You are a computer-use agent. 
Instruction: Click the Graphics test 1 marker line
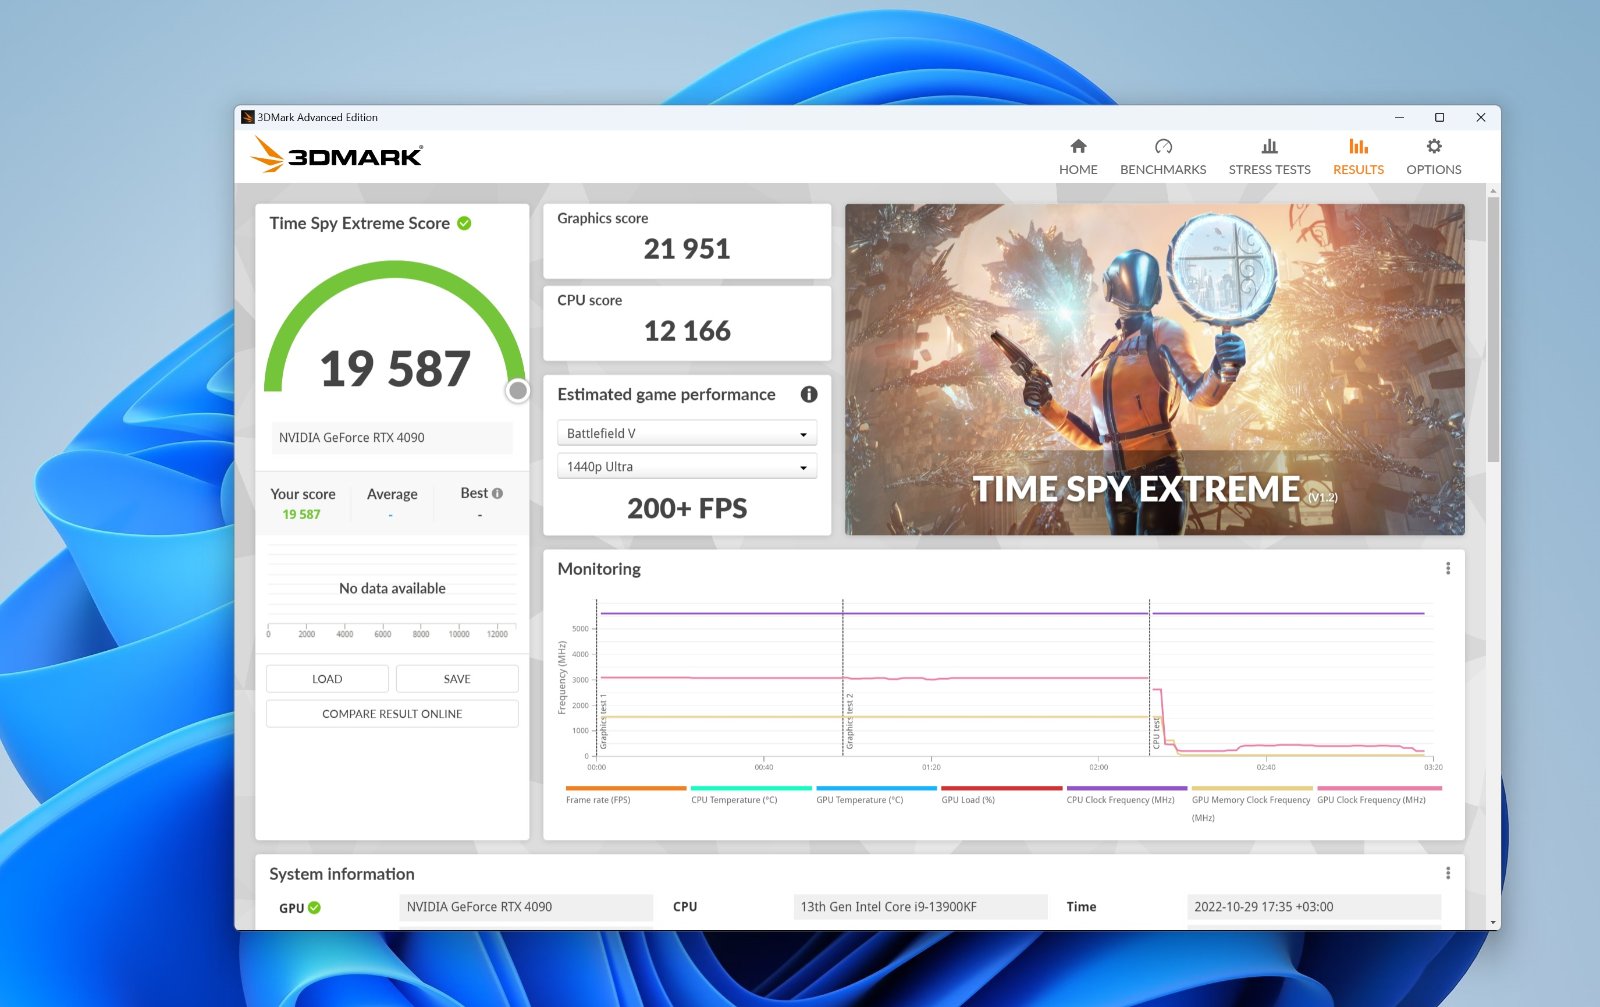597,678
